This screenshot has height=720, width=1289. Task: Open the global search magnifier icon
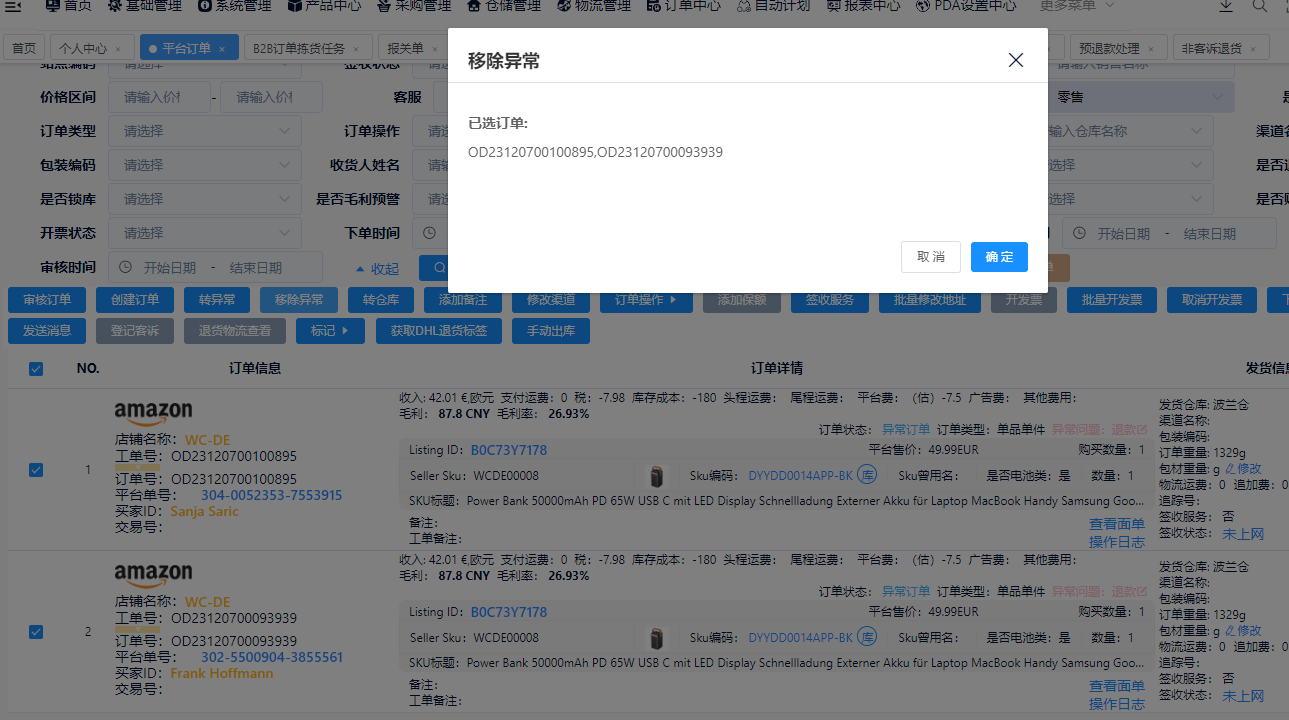click(x=1259, y=7)
